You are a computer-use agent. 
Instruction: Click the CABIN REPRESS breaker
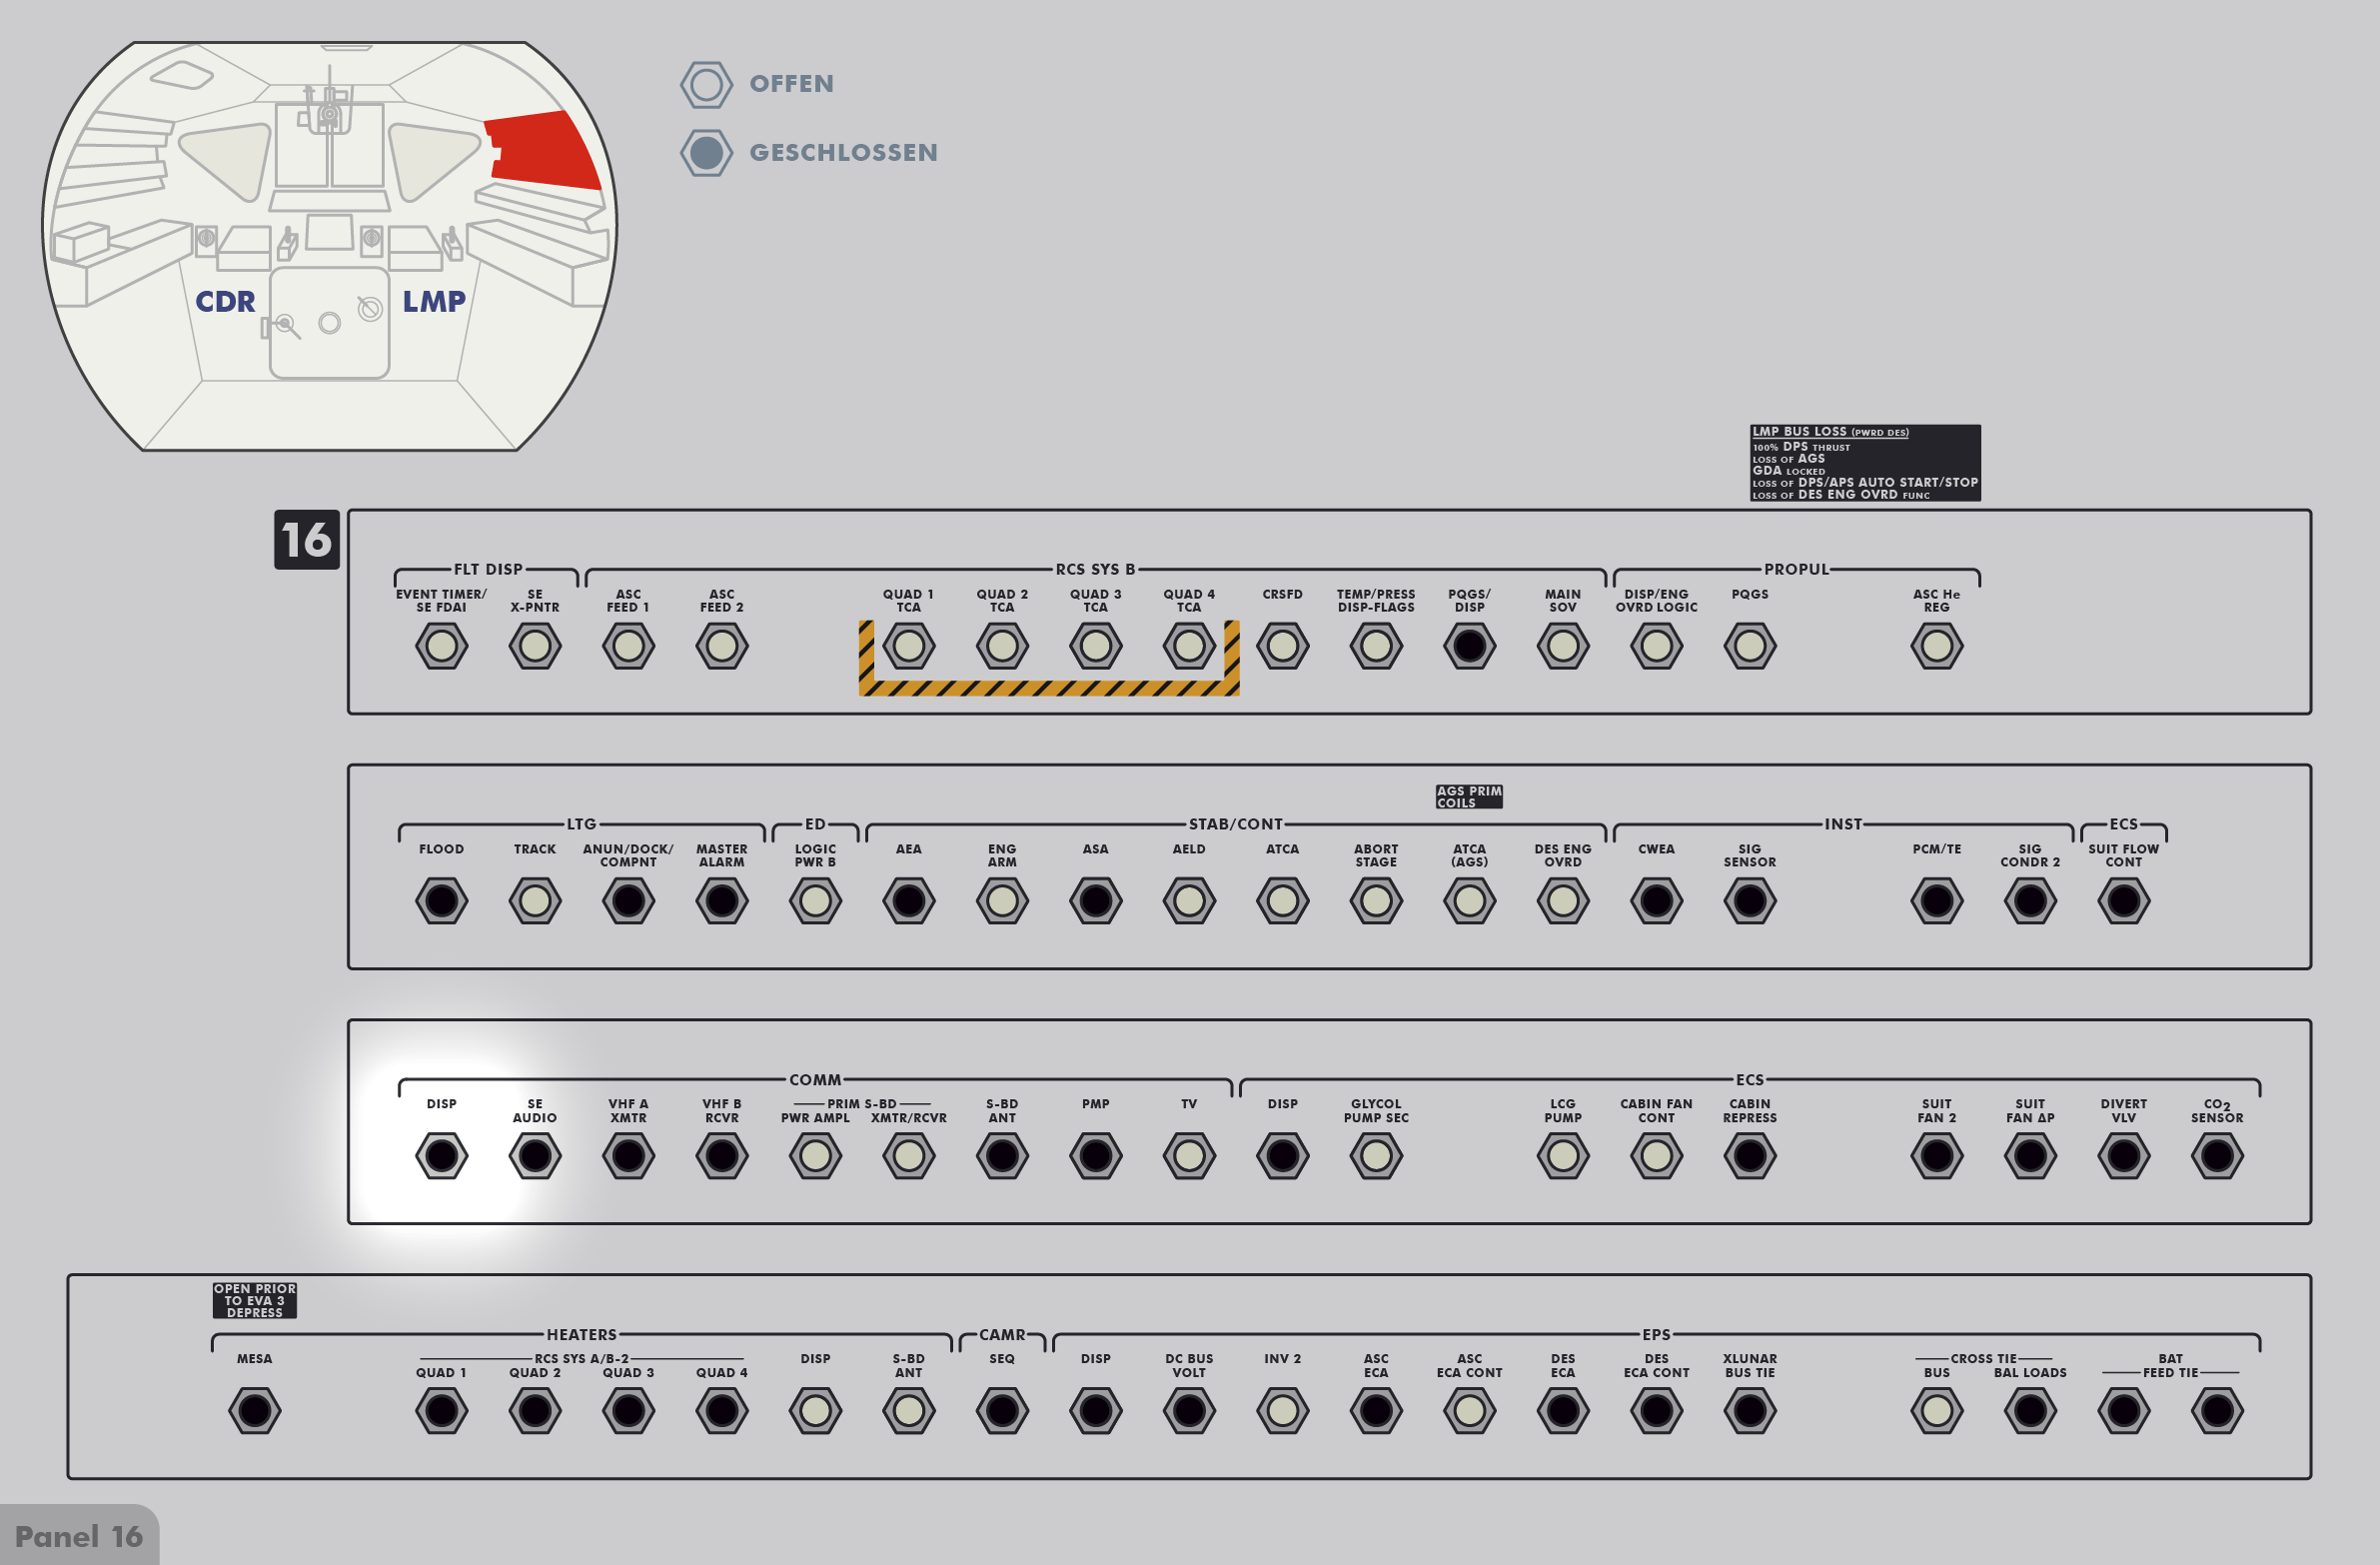[1750, 1156]
